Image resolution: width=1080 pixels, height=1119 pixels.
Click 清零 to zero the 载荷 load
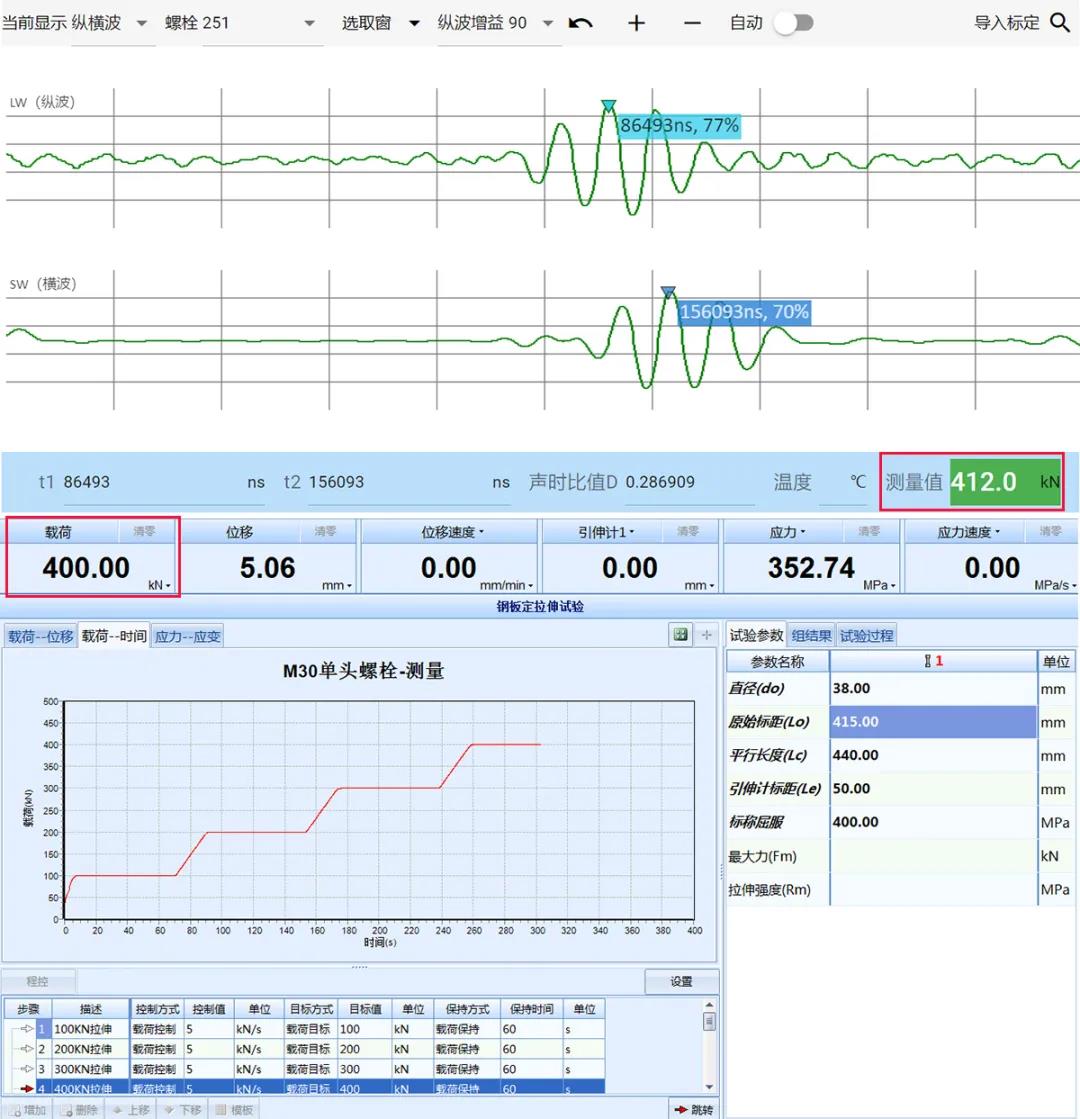[145, 532]
